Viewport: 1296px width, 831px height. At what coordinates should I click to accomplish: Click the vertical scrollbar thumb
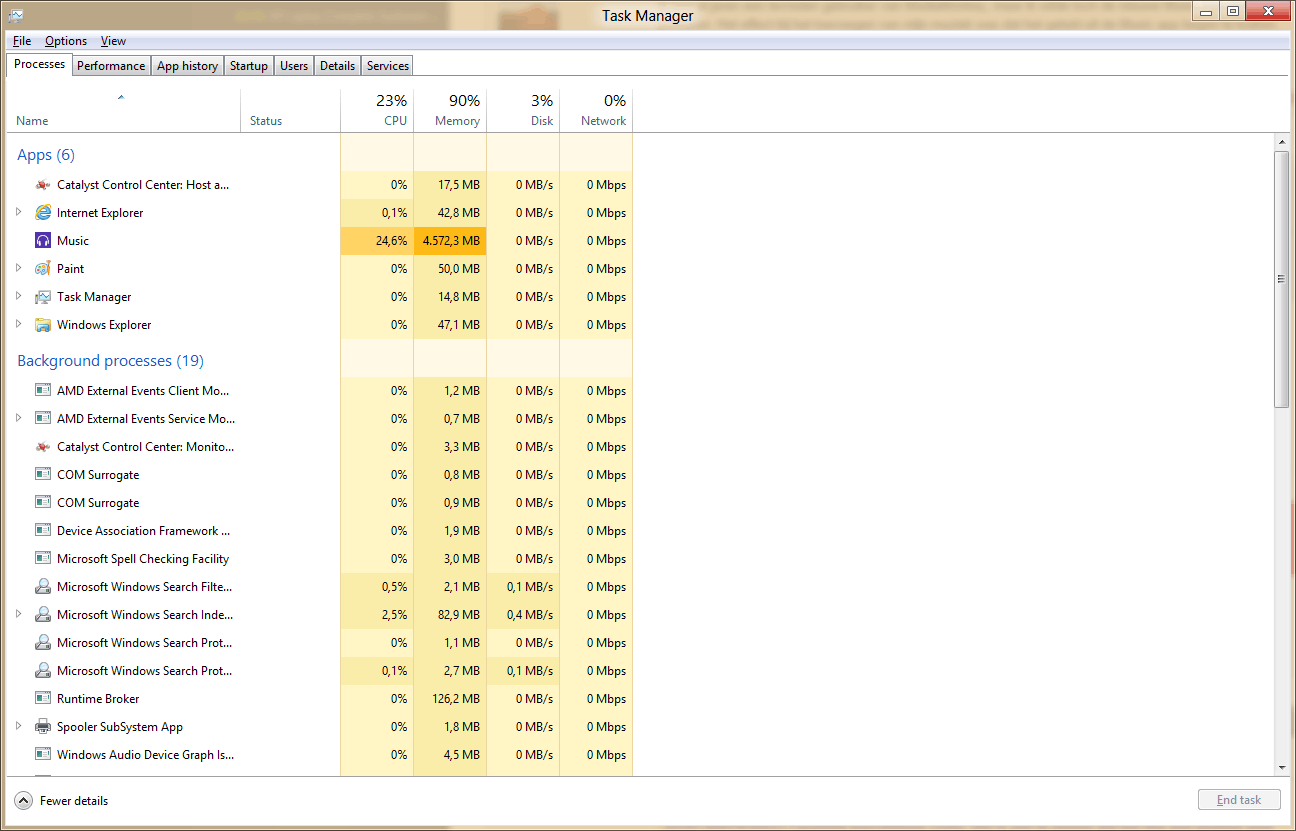click(1282, 279)
